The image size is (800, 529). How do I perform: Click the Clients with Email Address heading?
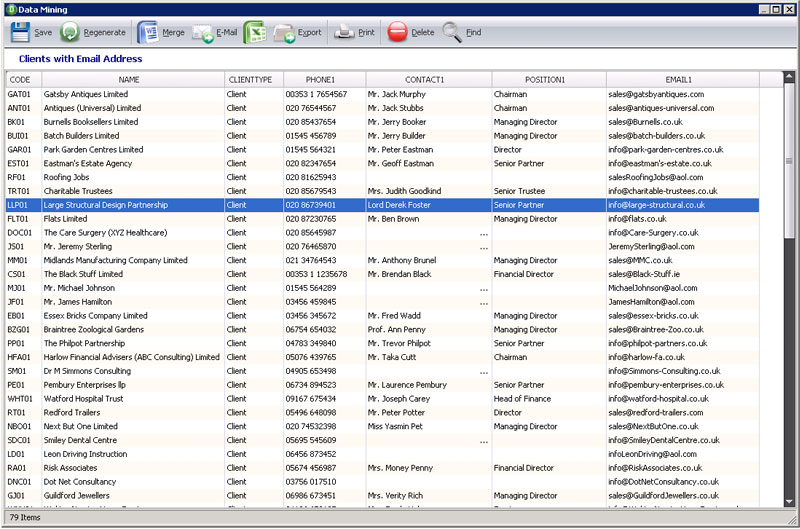click(81, 59)
